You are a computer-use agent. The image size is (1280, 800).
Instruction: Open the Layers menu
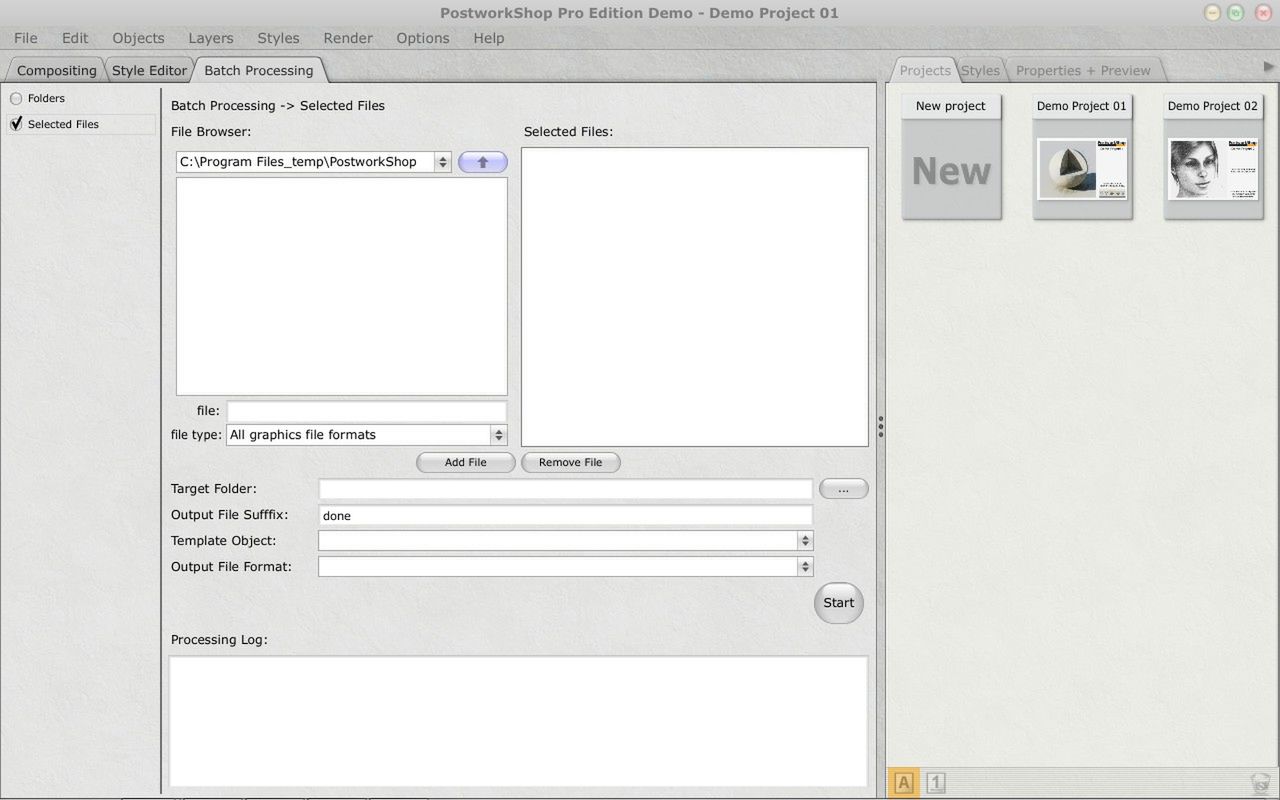[211, 38]
